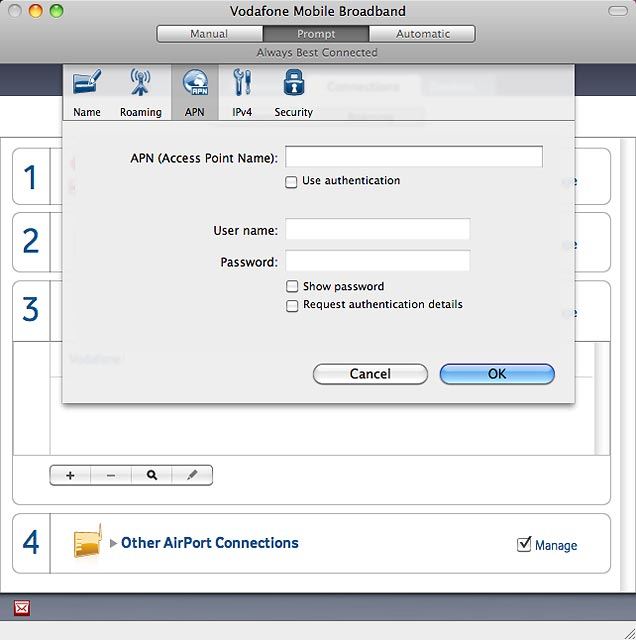Viewport: 636px width, 640px height.
Task: Switch to Automatic connection mode
Action: (x=423, y=34)
